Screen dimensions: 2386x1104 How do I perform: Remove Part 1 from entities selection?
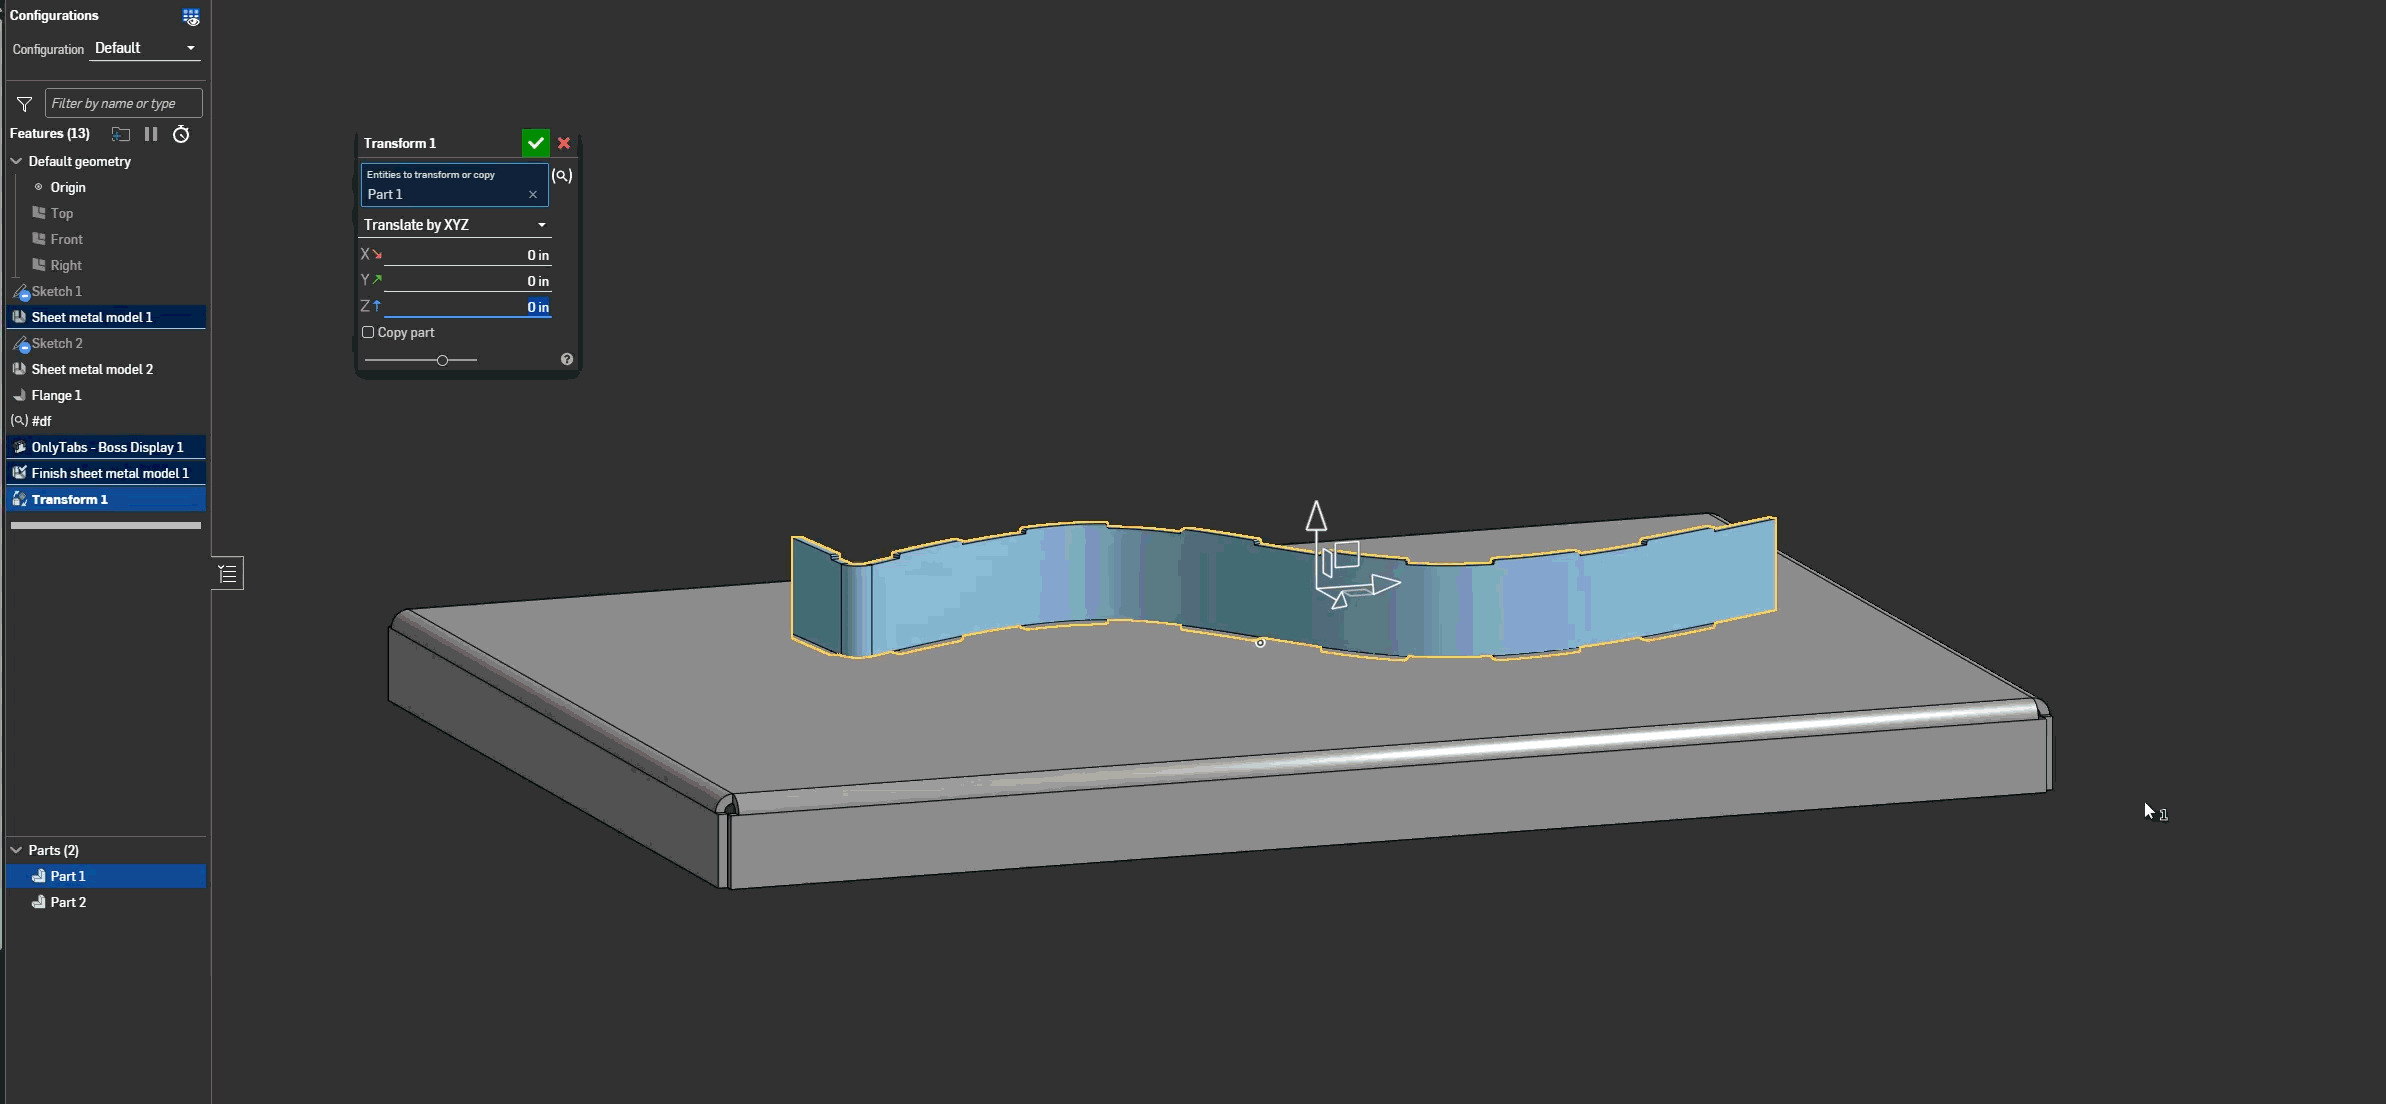(533, 195)
